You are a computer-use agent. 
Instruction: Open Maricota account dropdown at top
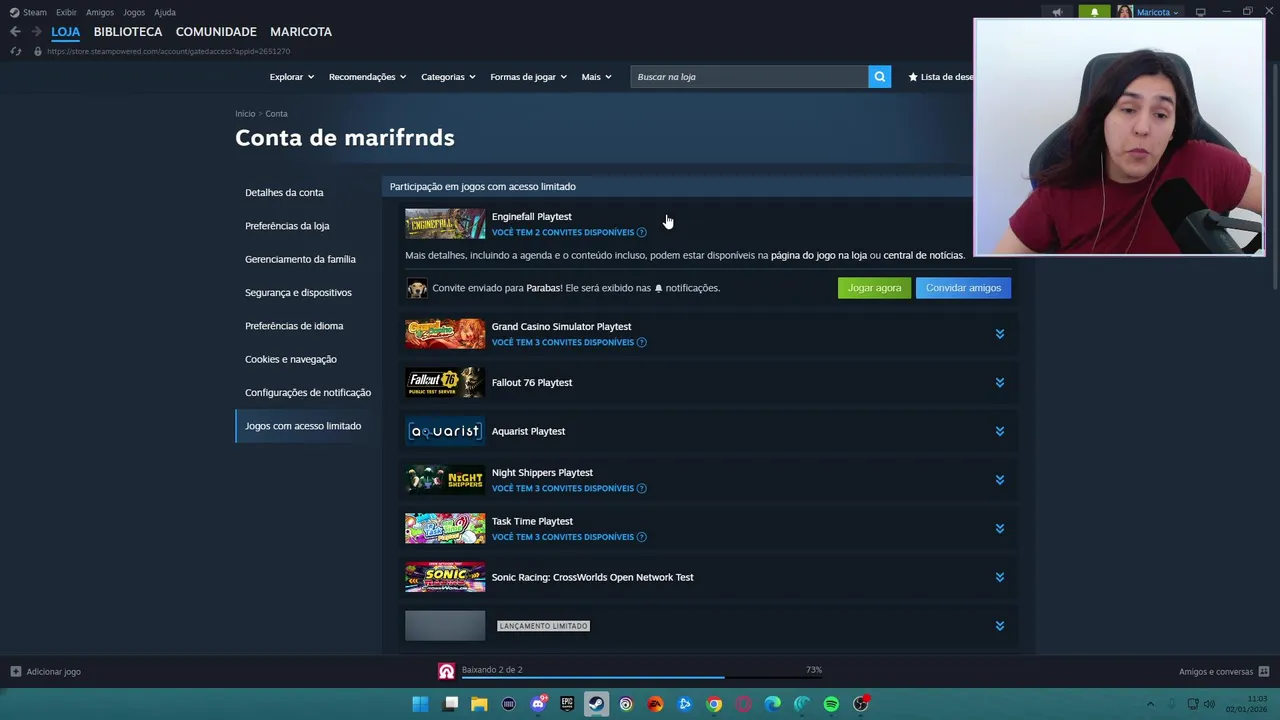tap(1157, 12)
